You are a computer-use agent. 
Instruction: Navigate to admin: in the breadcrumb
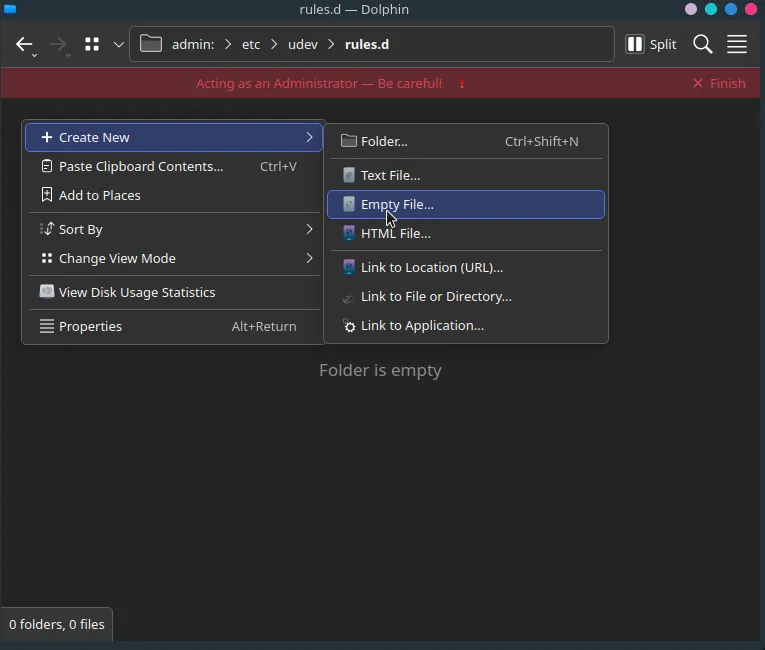(193, 44)
